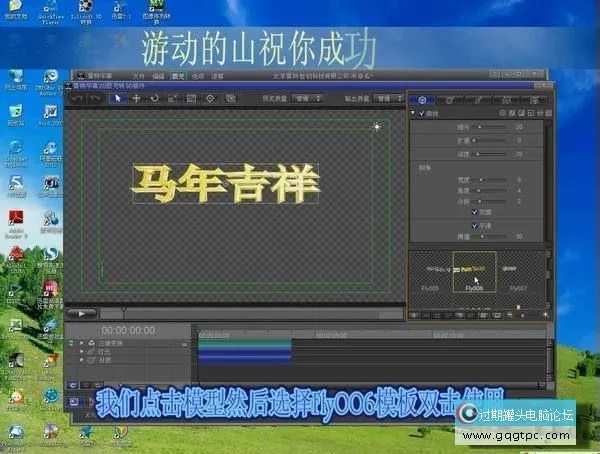The width and height of the screenshot is (600, 454).
Task: Open the 输出质量 output quality dropdown
Action: 388,99
